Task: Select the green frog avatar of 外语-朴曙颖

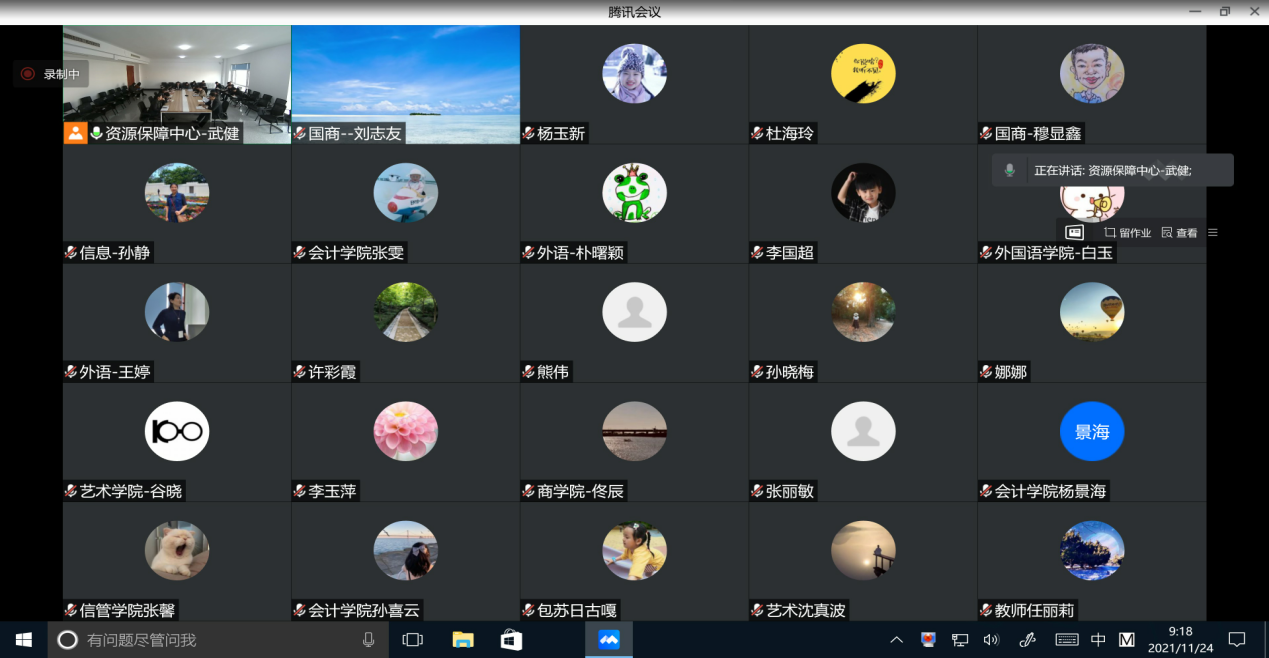Action: tap(634, 193)
